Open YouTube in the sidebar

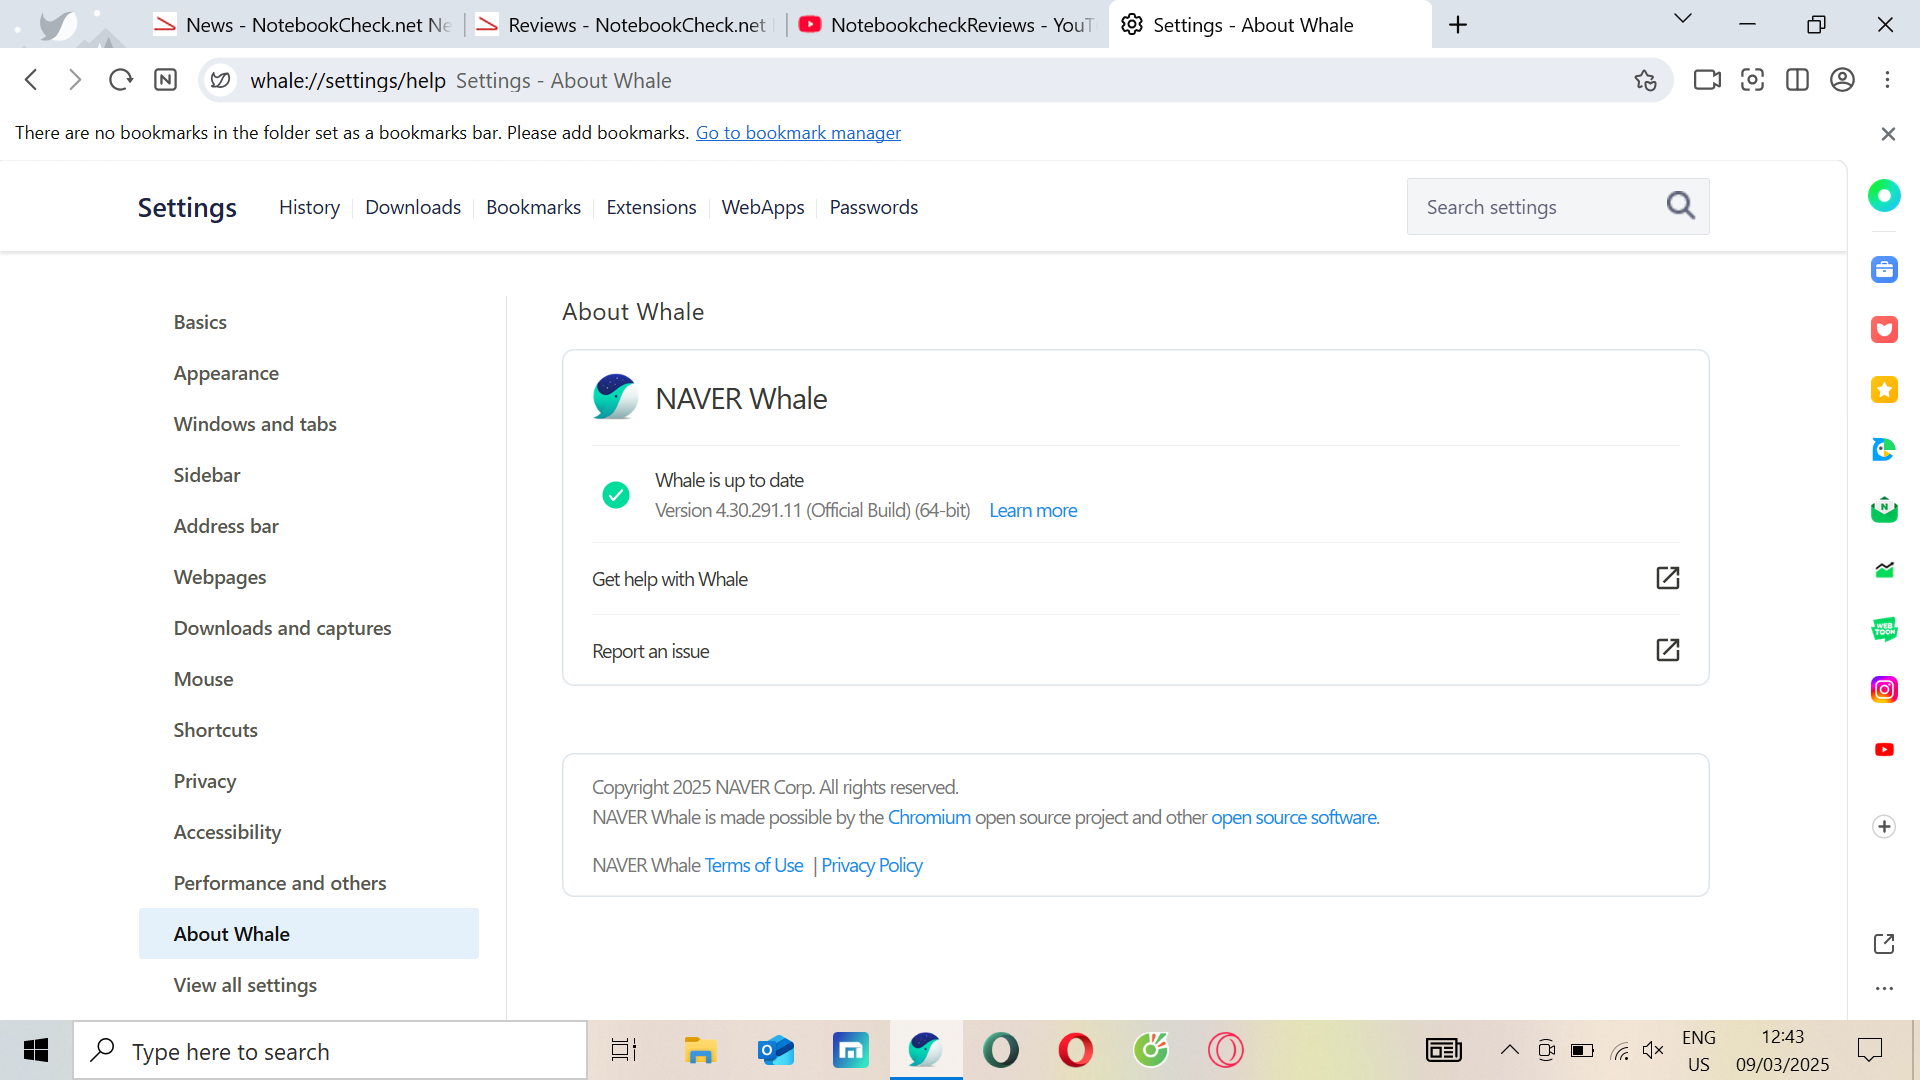[1884, 749]
